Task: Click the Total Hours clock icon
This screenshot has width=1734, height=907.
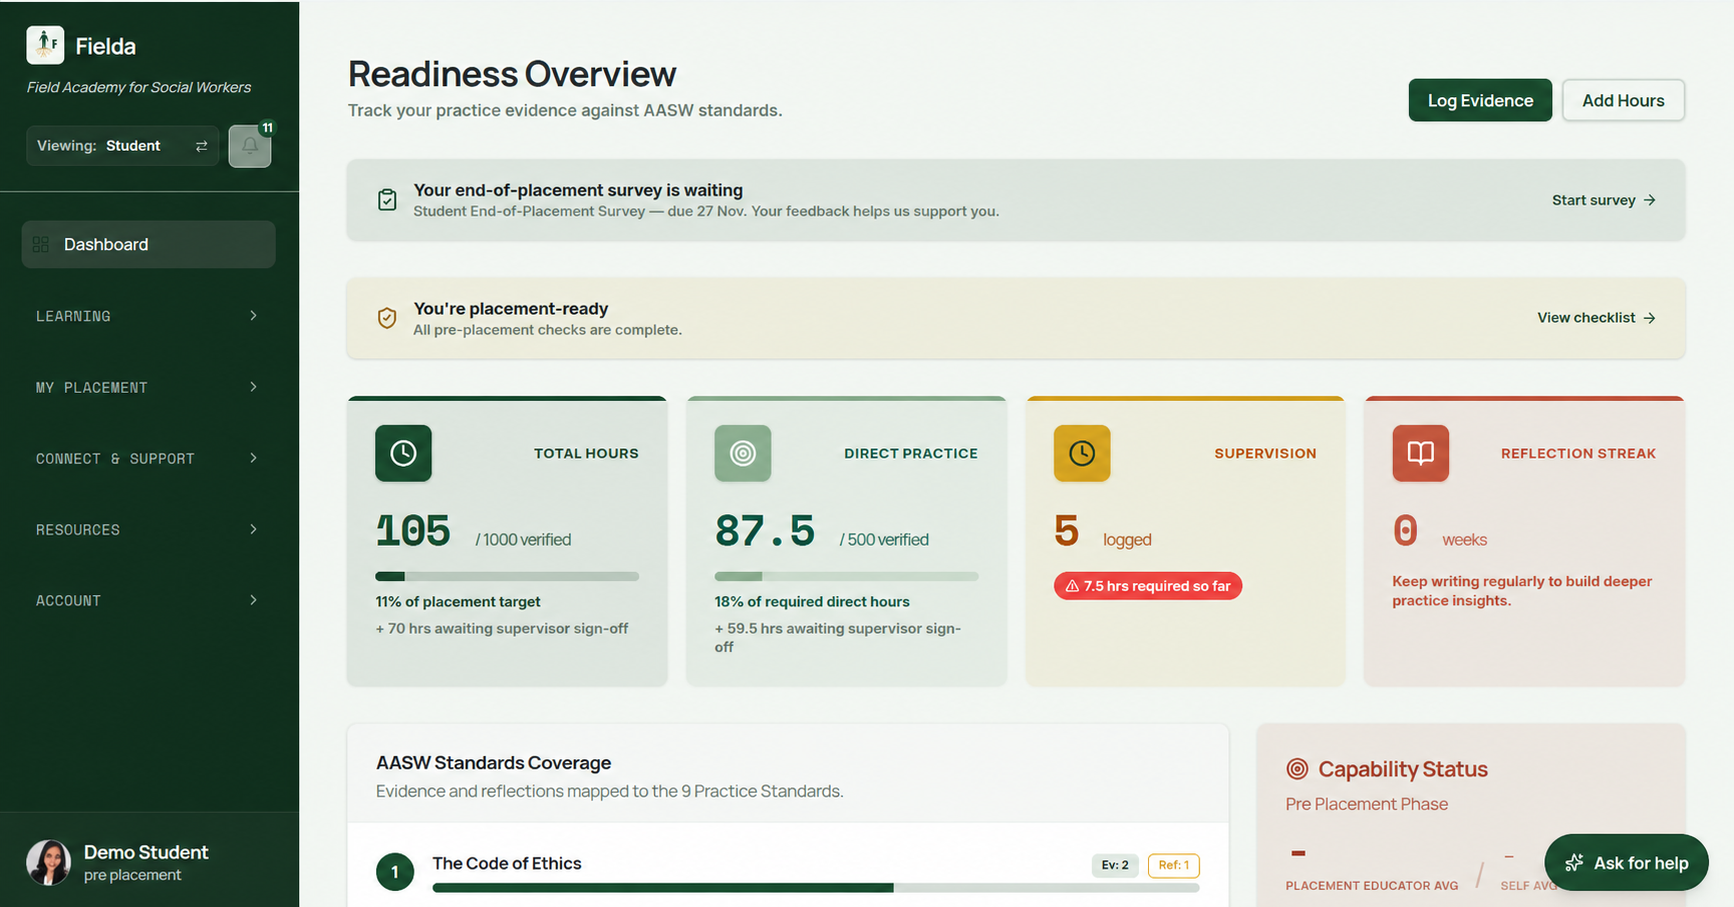Action: (x=403, y=453)
